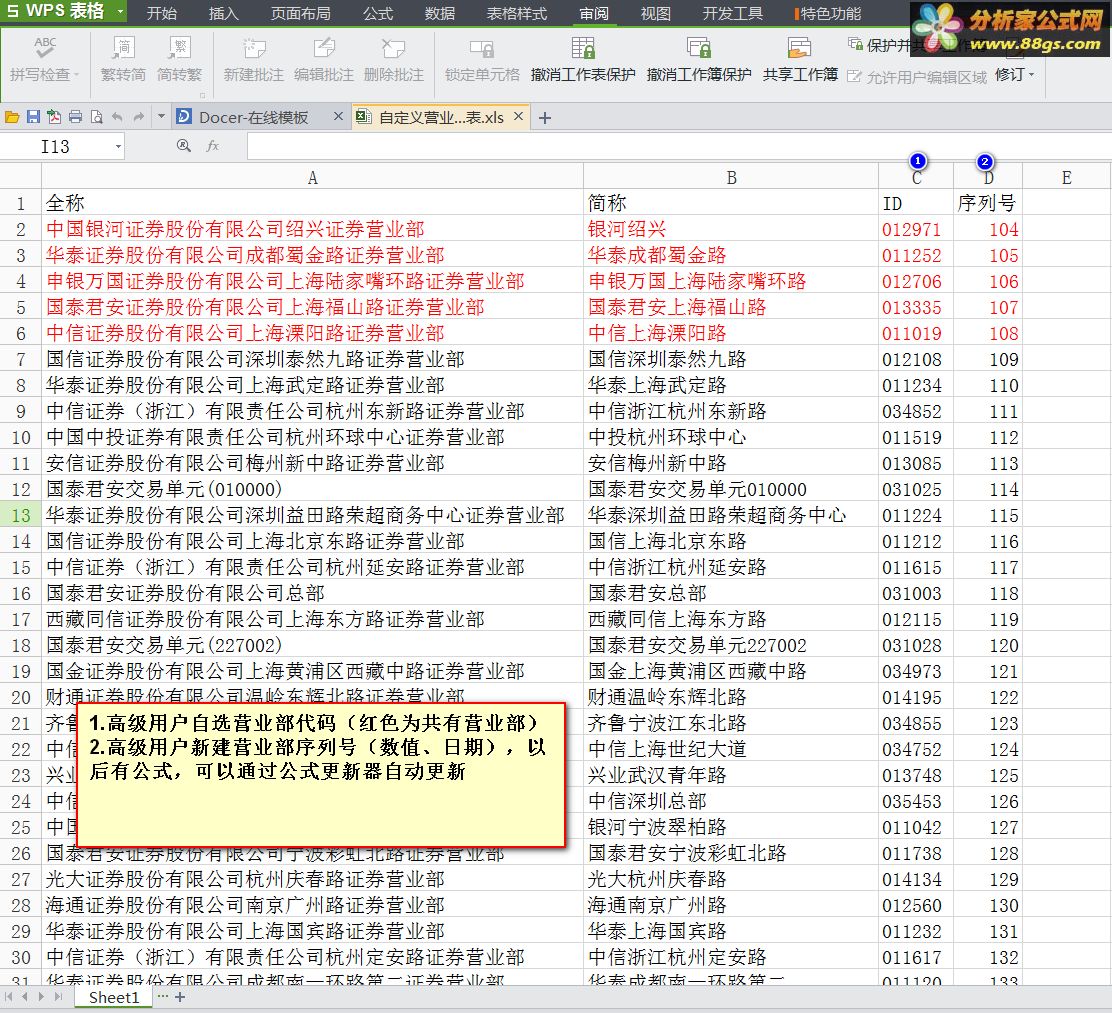Image resolution: width=1112 pixels, height=1013 pixels.
Task: Click the lock cell icon
Action: [482, 48]
